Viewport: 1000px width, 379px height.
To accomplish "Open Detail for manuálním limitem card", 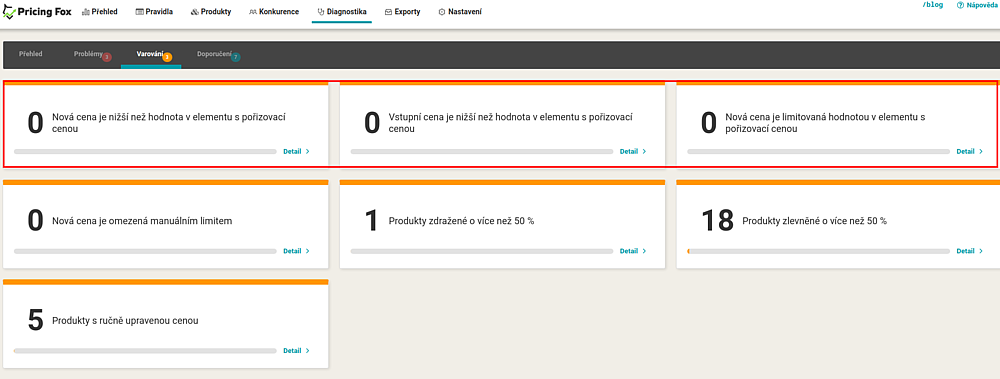I will pos(297,251).
